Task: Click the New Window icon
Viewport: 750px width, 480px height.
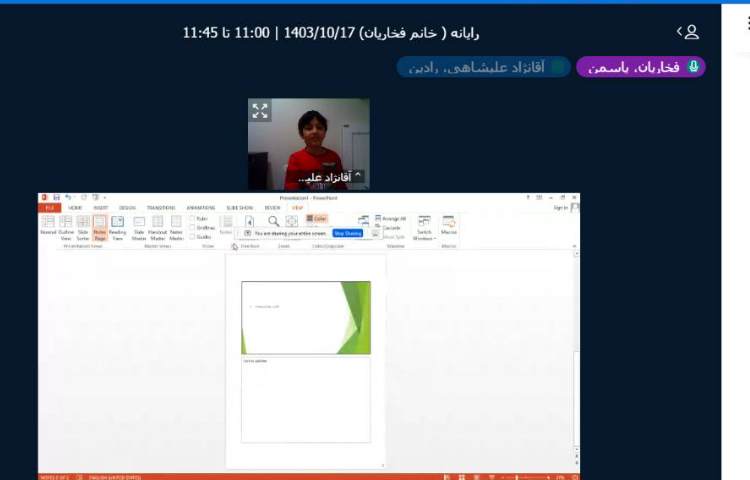Action: (x=364, y=220)
